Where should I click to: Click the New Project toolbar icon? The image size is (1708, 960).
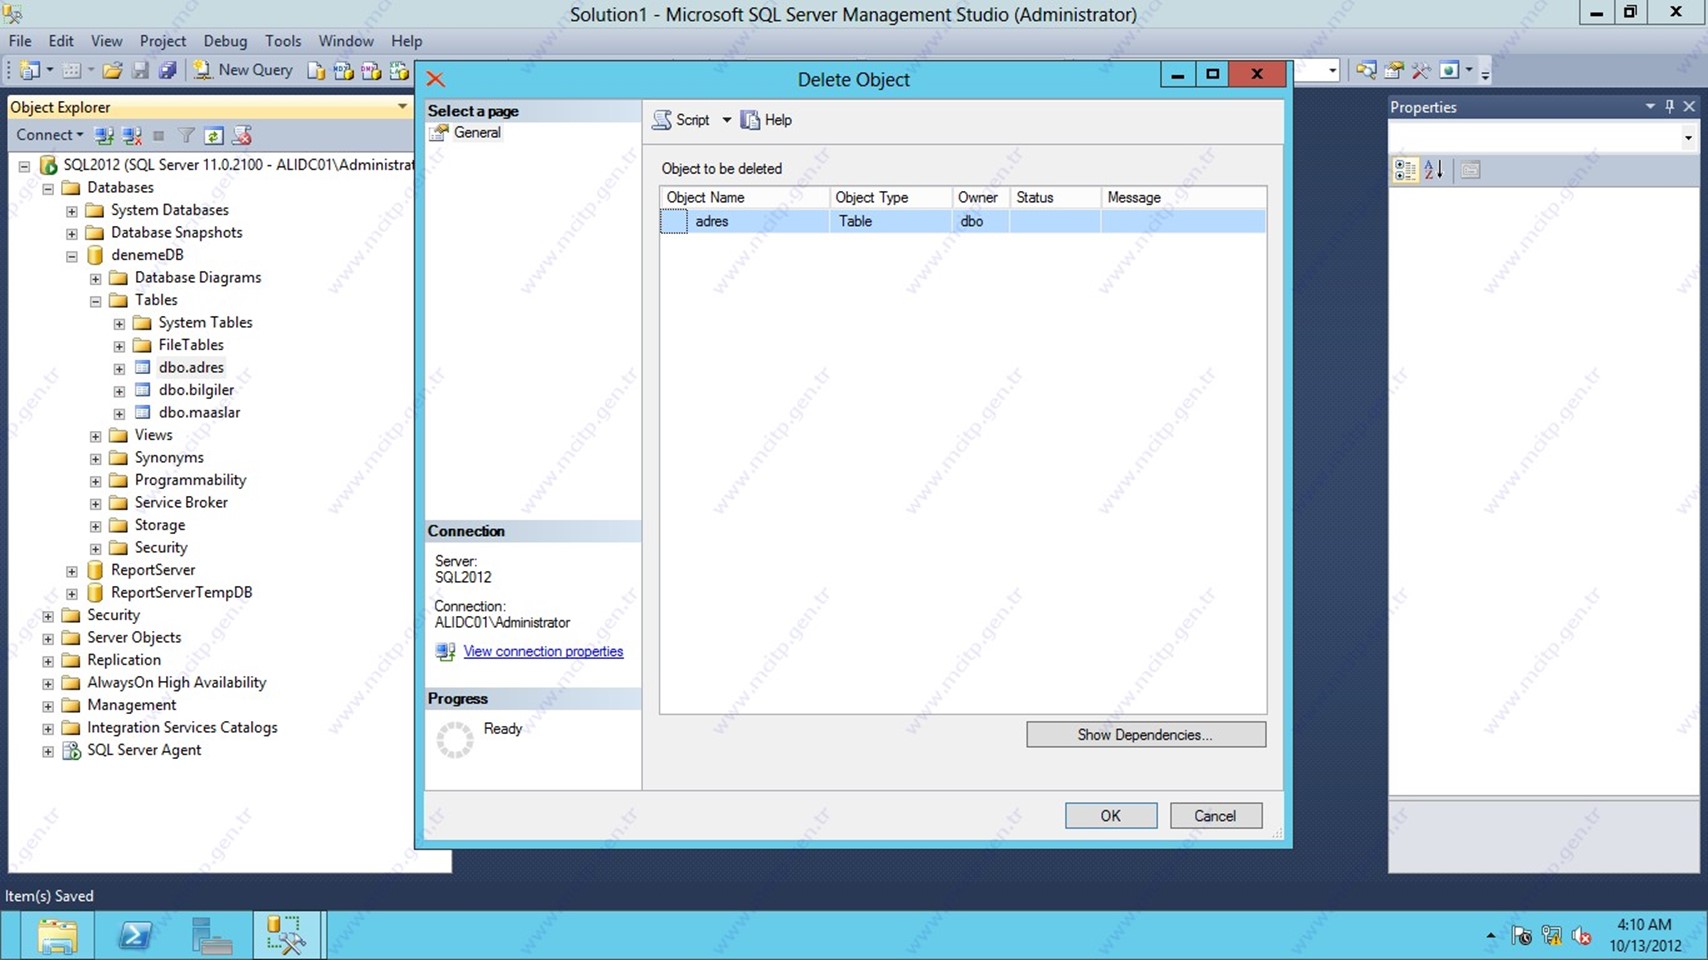(x=30, y=71)
